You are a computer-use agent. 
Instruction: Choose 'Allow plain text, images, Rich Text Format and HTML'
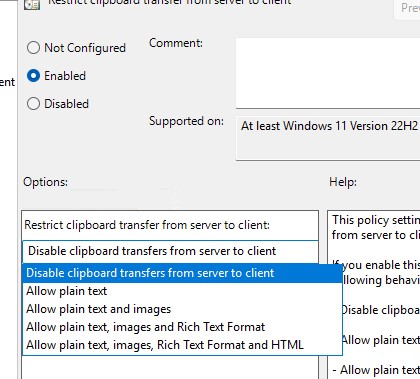pos(182,345)
